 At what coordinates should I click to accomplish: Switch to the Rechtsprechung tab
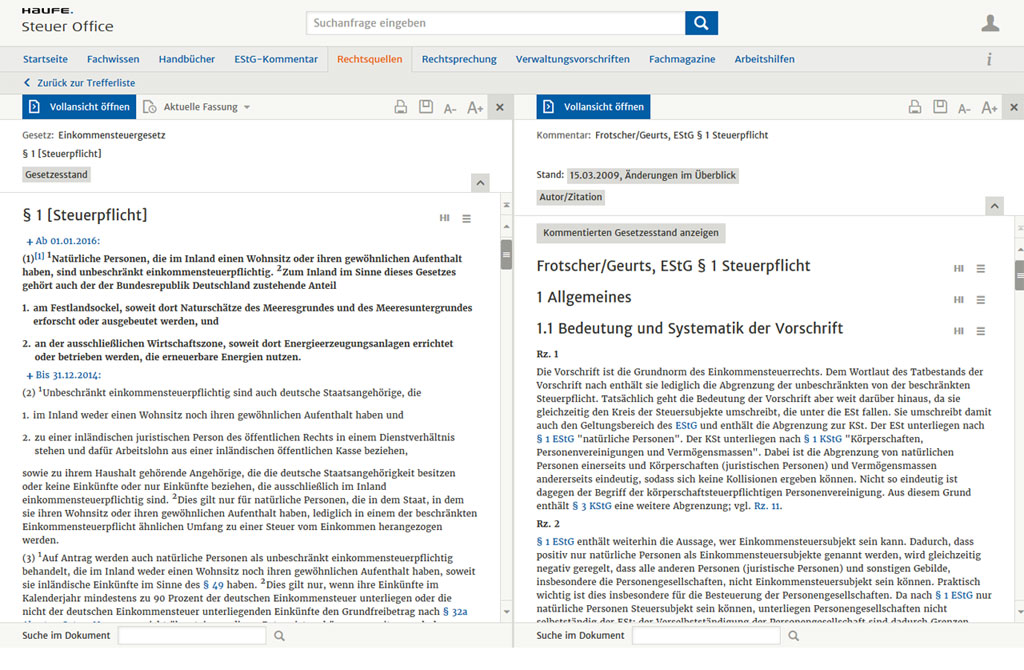(459, 59)
